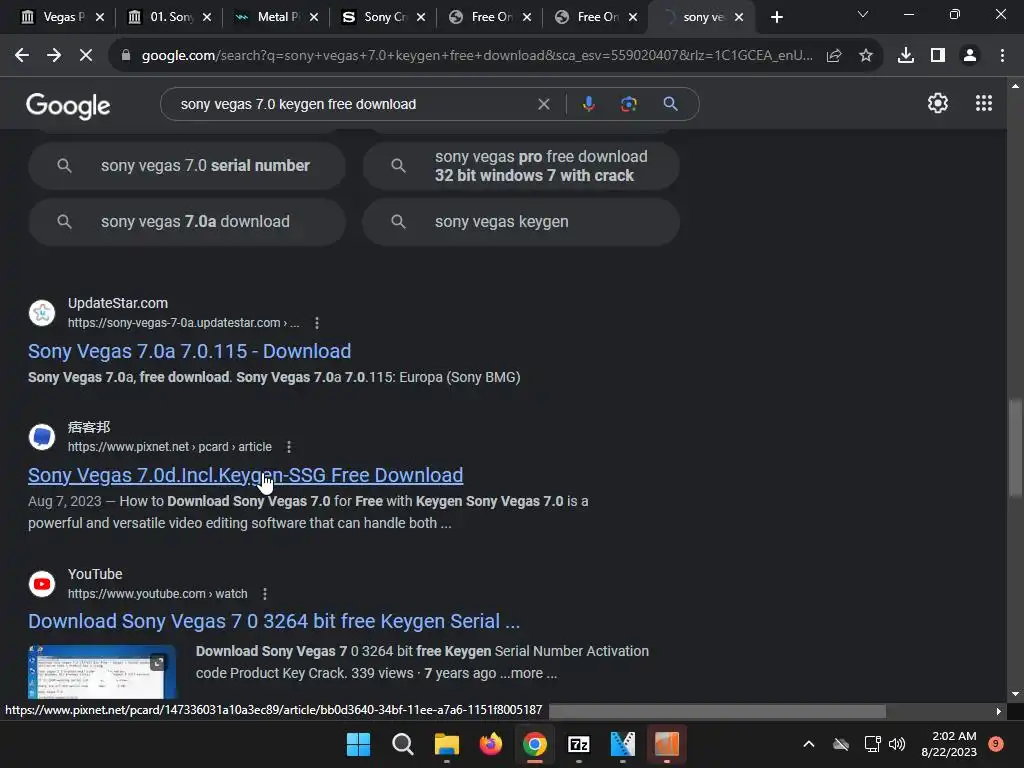Search related: sony vegas keygen
This screenshot has height=768, width=1024.
click(521, 222)
